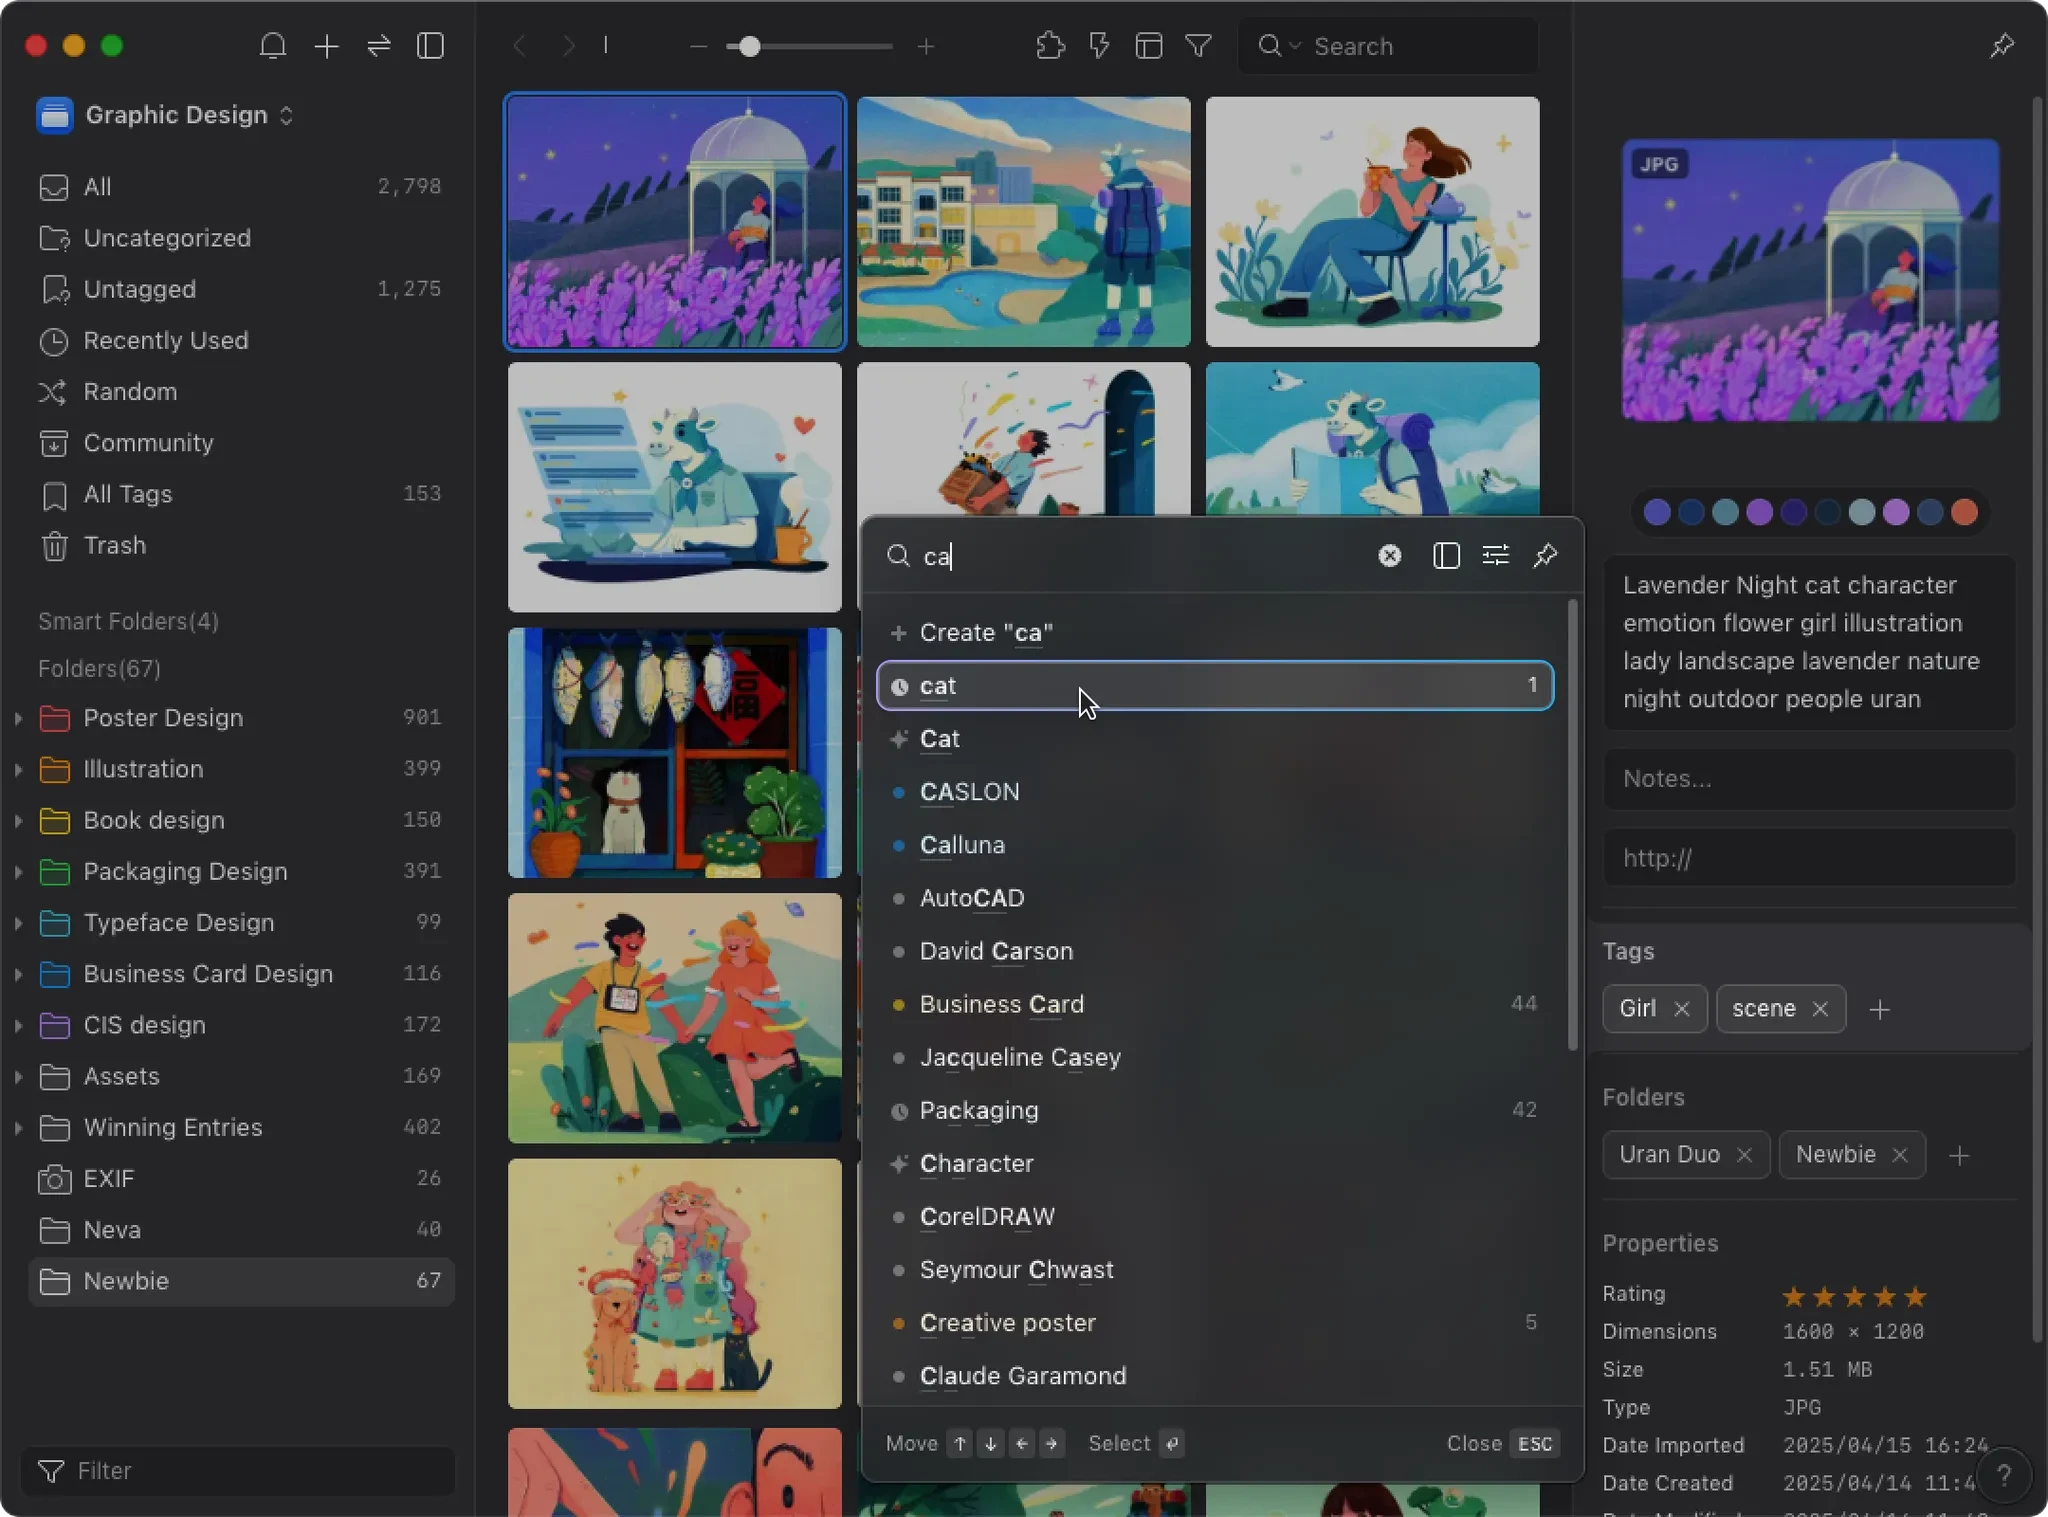Viewport: 2048px width, 1517px height.
Task: Expand the Book design folder
Action: coord(18,820)
